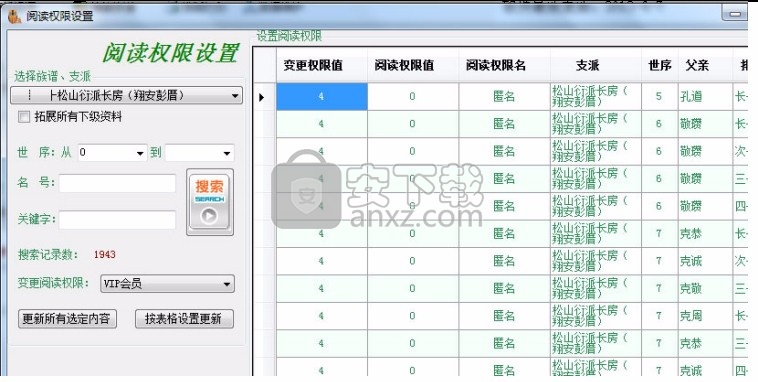Click the 世序 cell showing 5
758x382 pixels.
[x=660, y=97]
